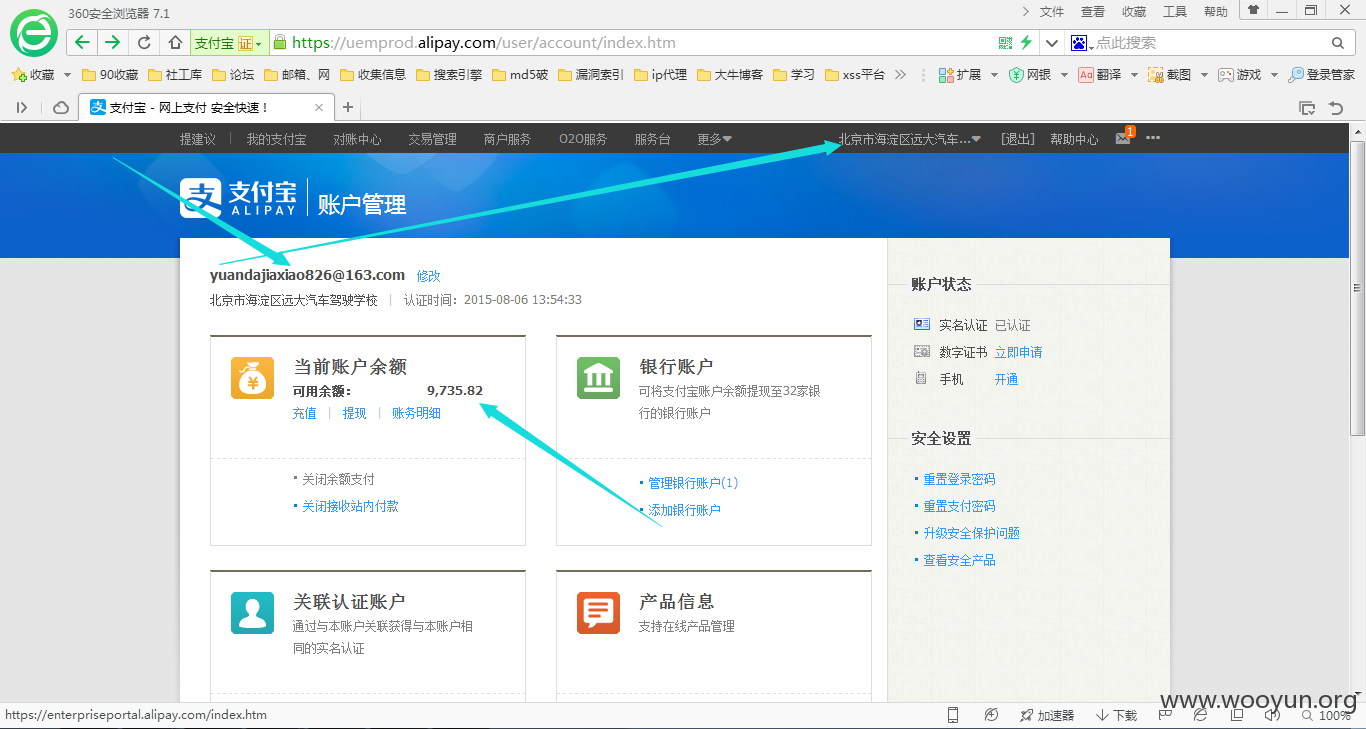The width and height of the screenshot is (1366, 729).
Task: Click the browser back arrow button
Action: point(82,42)
